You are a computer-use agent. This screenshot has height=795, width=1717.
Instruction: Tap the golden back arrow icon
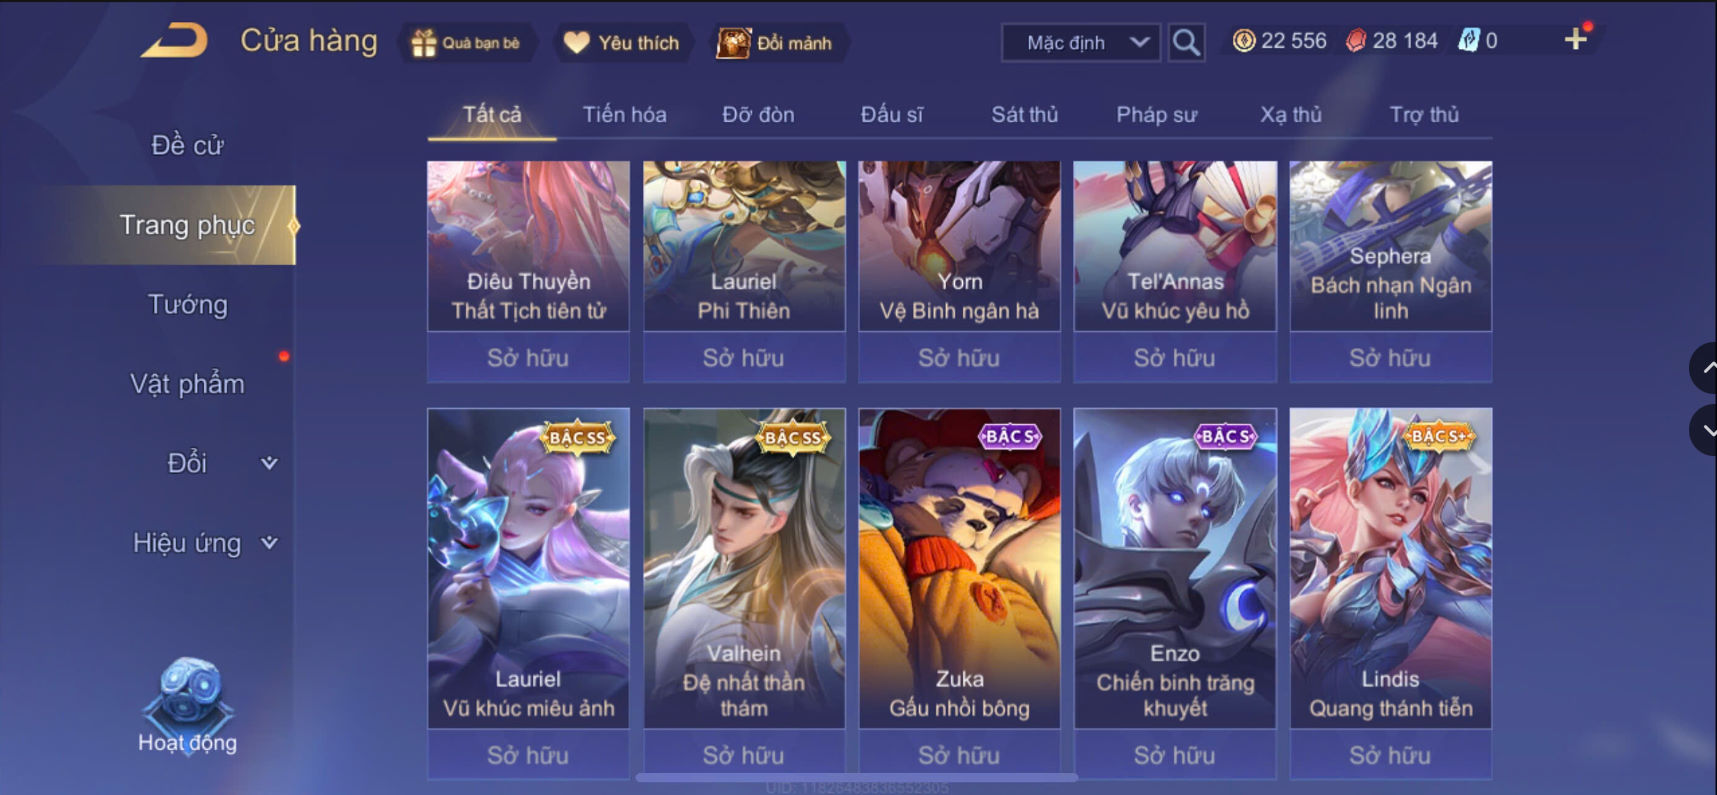[174, 41]
